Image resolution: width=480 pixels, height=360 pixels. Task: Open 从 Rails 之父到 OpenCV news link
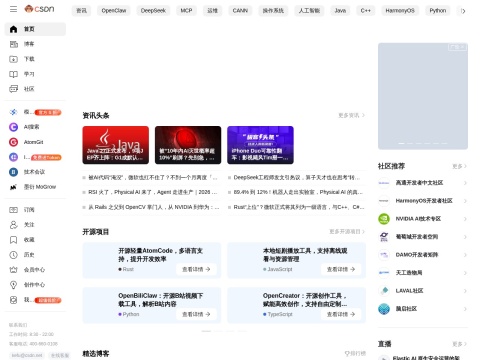click(154, 207)
